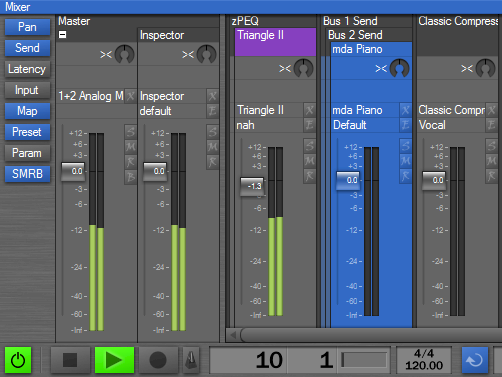Mute the Inspector channel

[x=212, y=147]
